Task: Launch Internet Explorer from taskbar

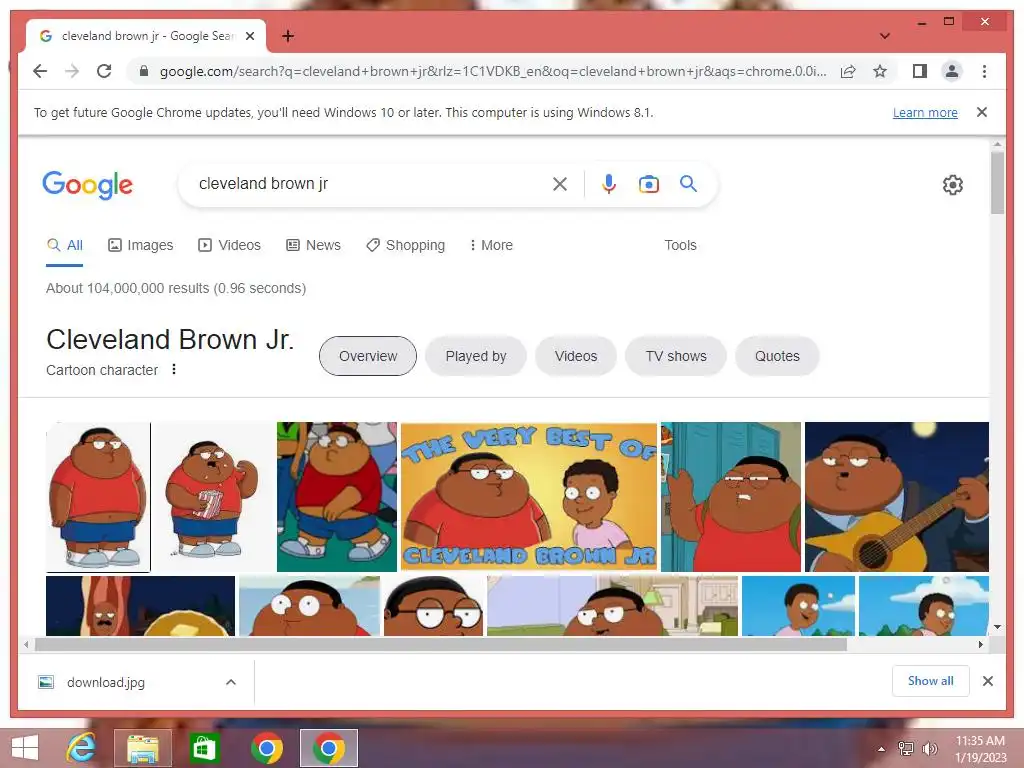Action: click(x=81, y=748)
